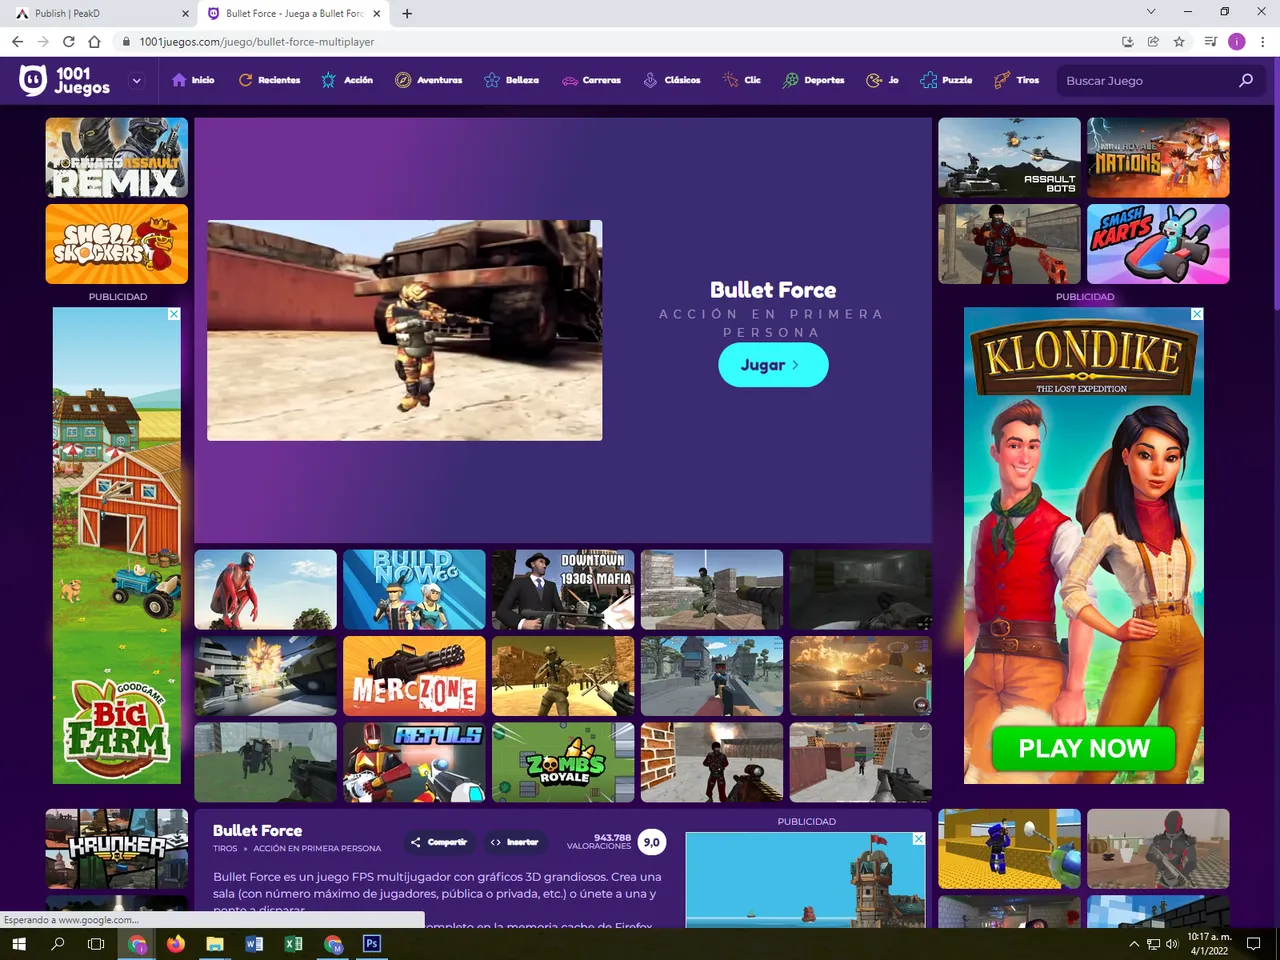1280x960 pixels.
Task: Play the Bullet Force preview video
Action: click(x=405, y=330)
